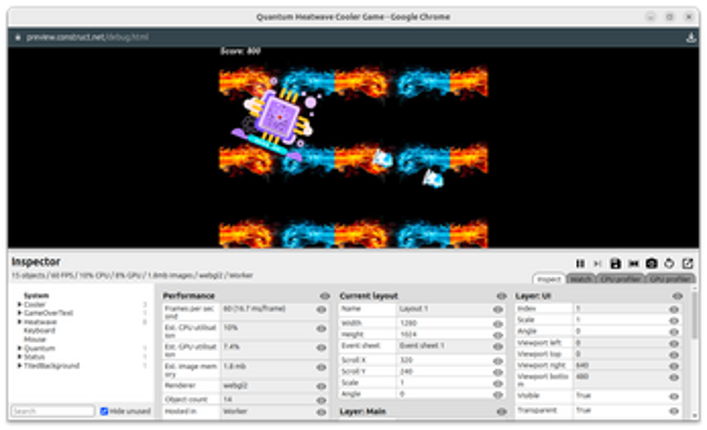Screen dimensions: 707x430
Task: Click the preview.construct.net URL in address bar
Action: point(87,37)
